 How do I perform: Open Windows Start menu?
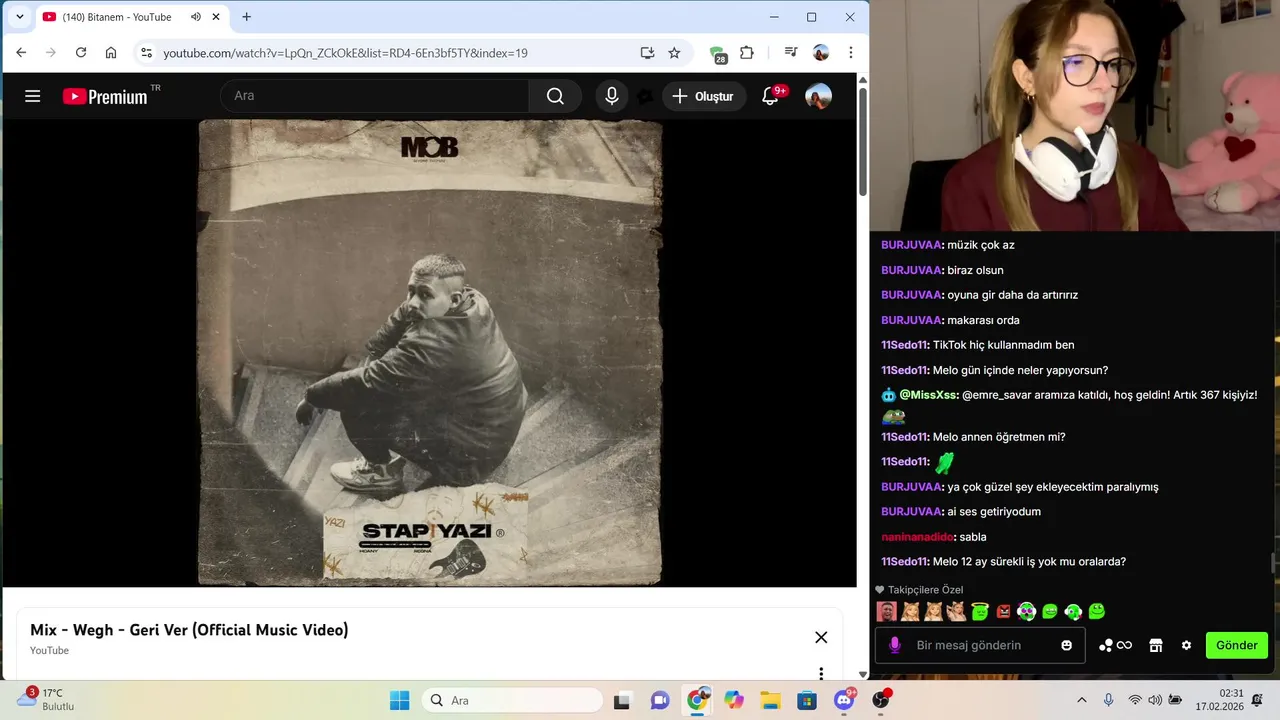coord(399,700)
